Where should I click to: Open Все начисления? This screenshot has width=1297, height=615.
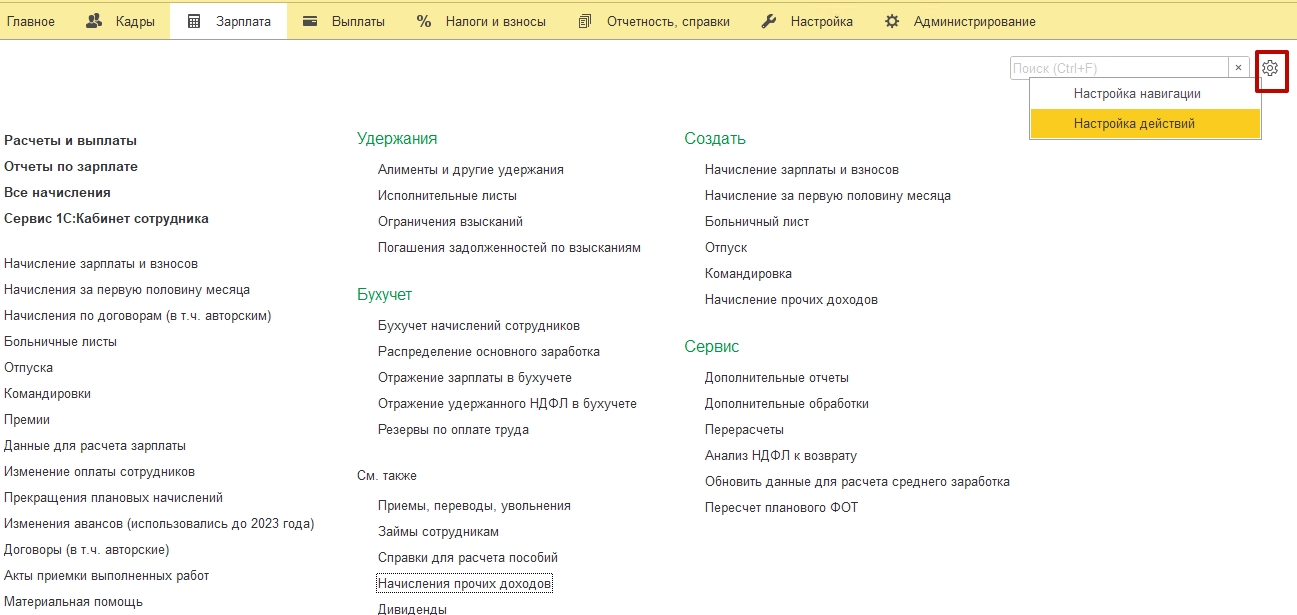click(x=57, y=193)
